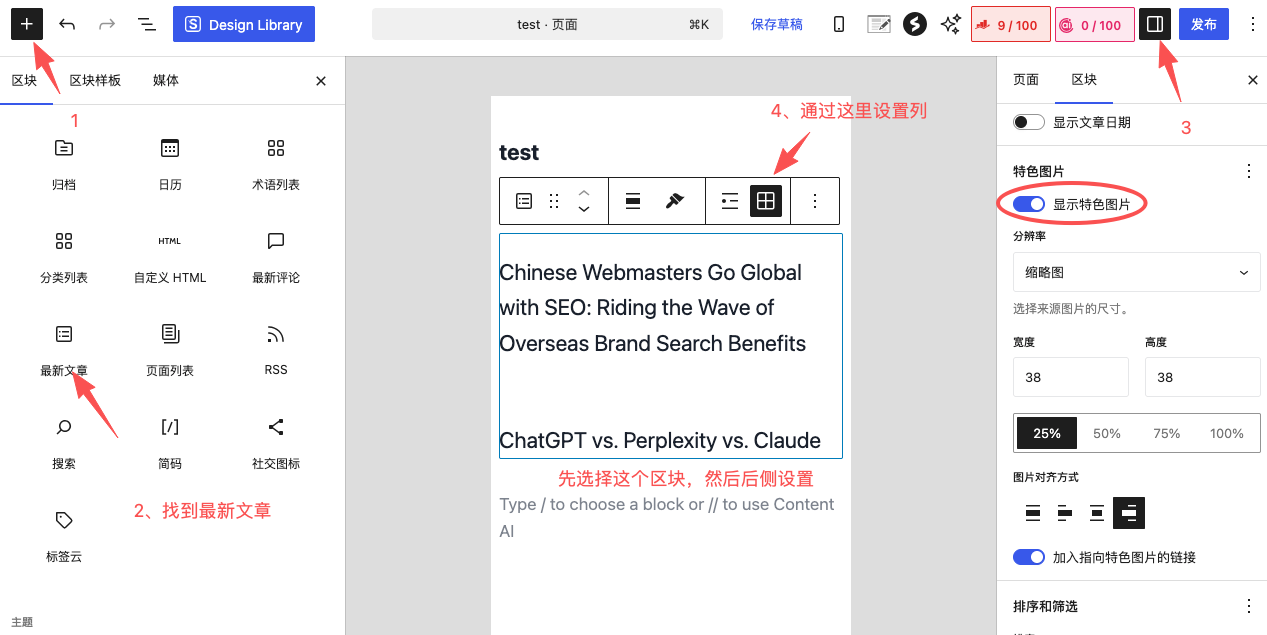Insert the 最新文章 block
Viewport: 1267px width, 635px height.
tap(64, 349)
